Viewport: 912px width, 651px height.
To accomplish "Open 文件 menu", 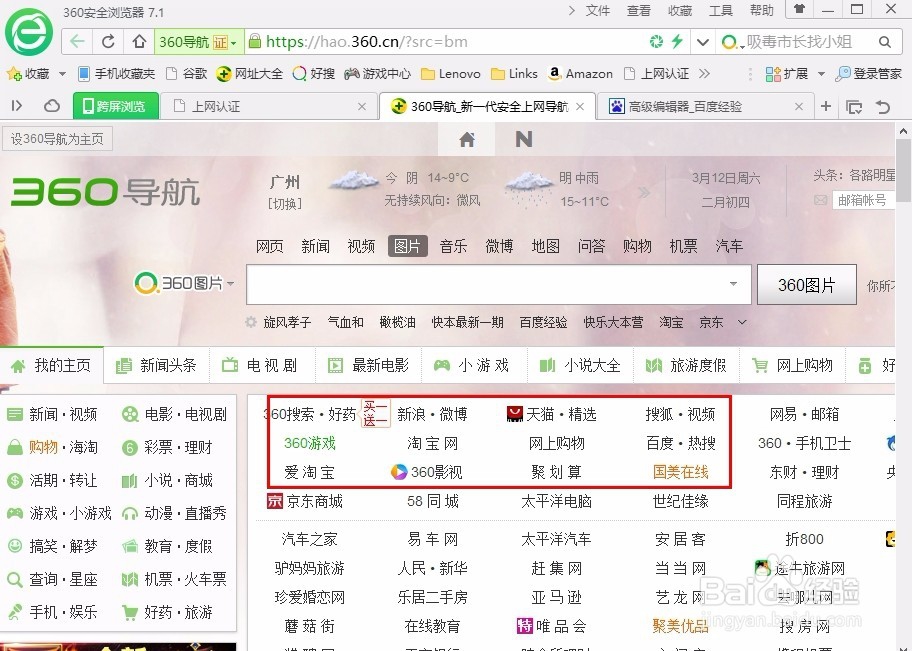I will pos(598,10).
